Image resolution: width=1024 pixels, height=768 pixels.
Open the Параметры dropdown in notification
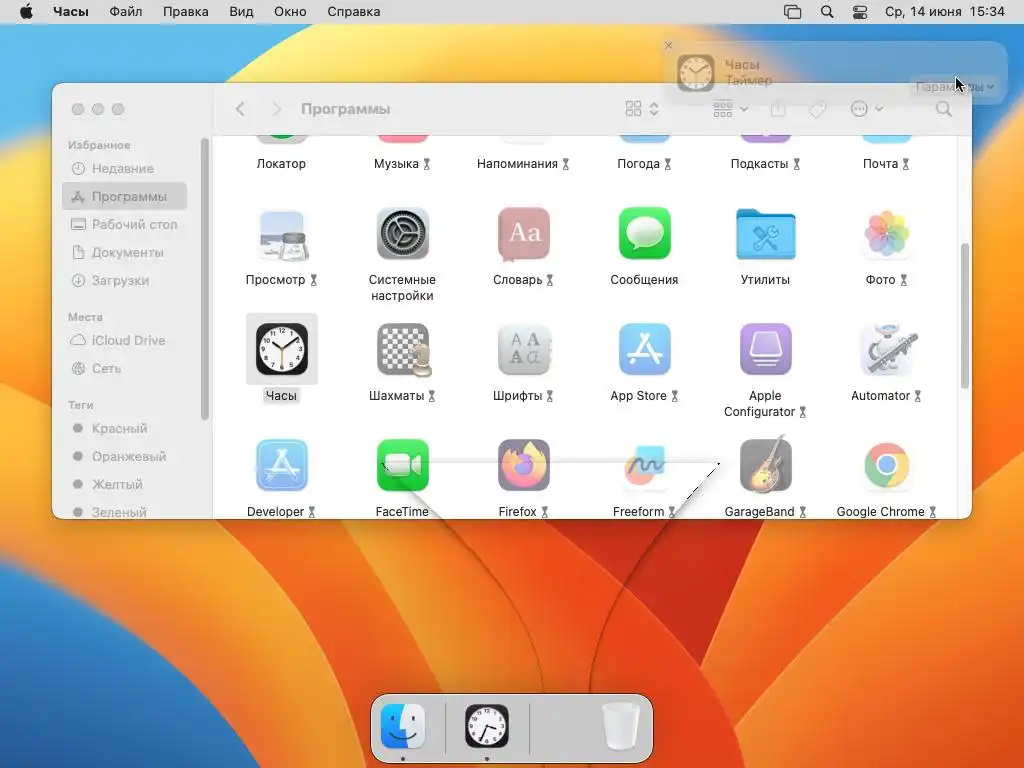point(955,86)
